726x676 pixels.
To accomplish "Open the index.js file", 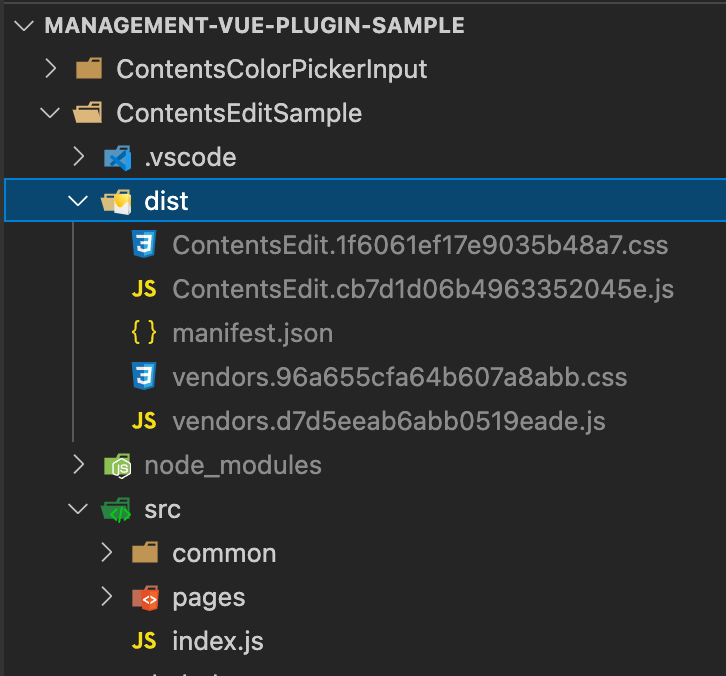I will click(217, 641).
